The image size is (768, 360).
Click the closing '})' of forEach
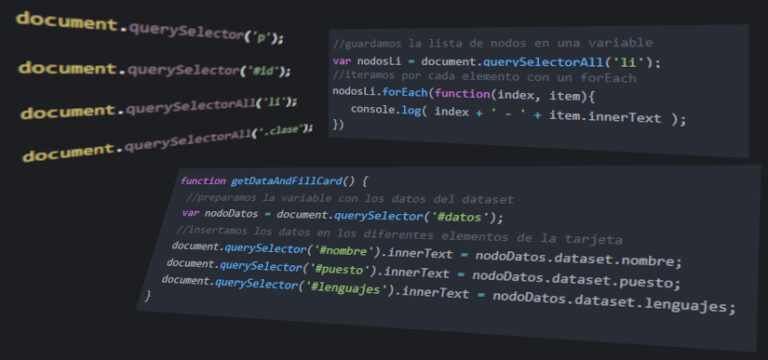tap(338, 125)
